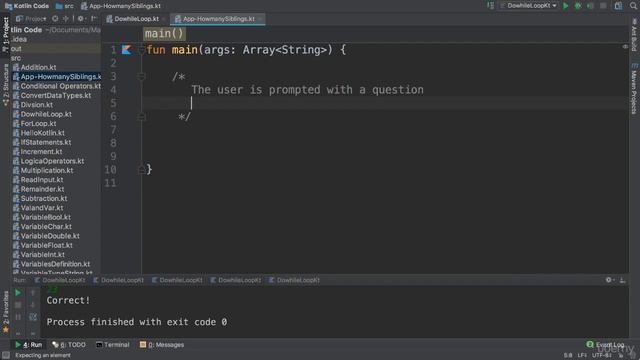Open Project Structure icon in top toolbar
Viewport: 640px width, 360px height.
pyautogui.click(x=618, y=6)
